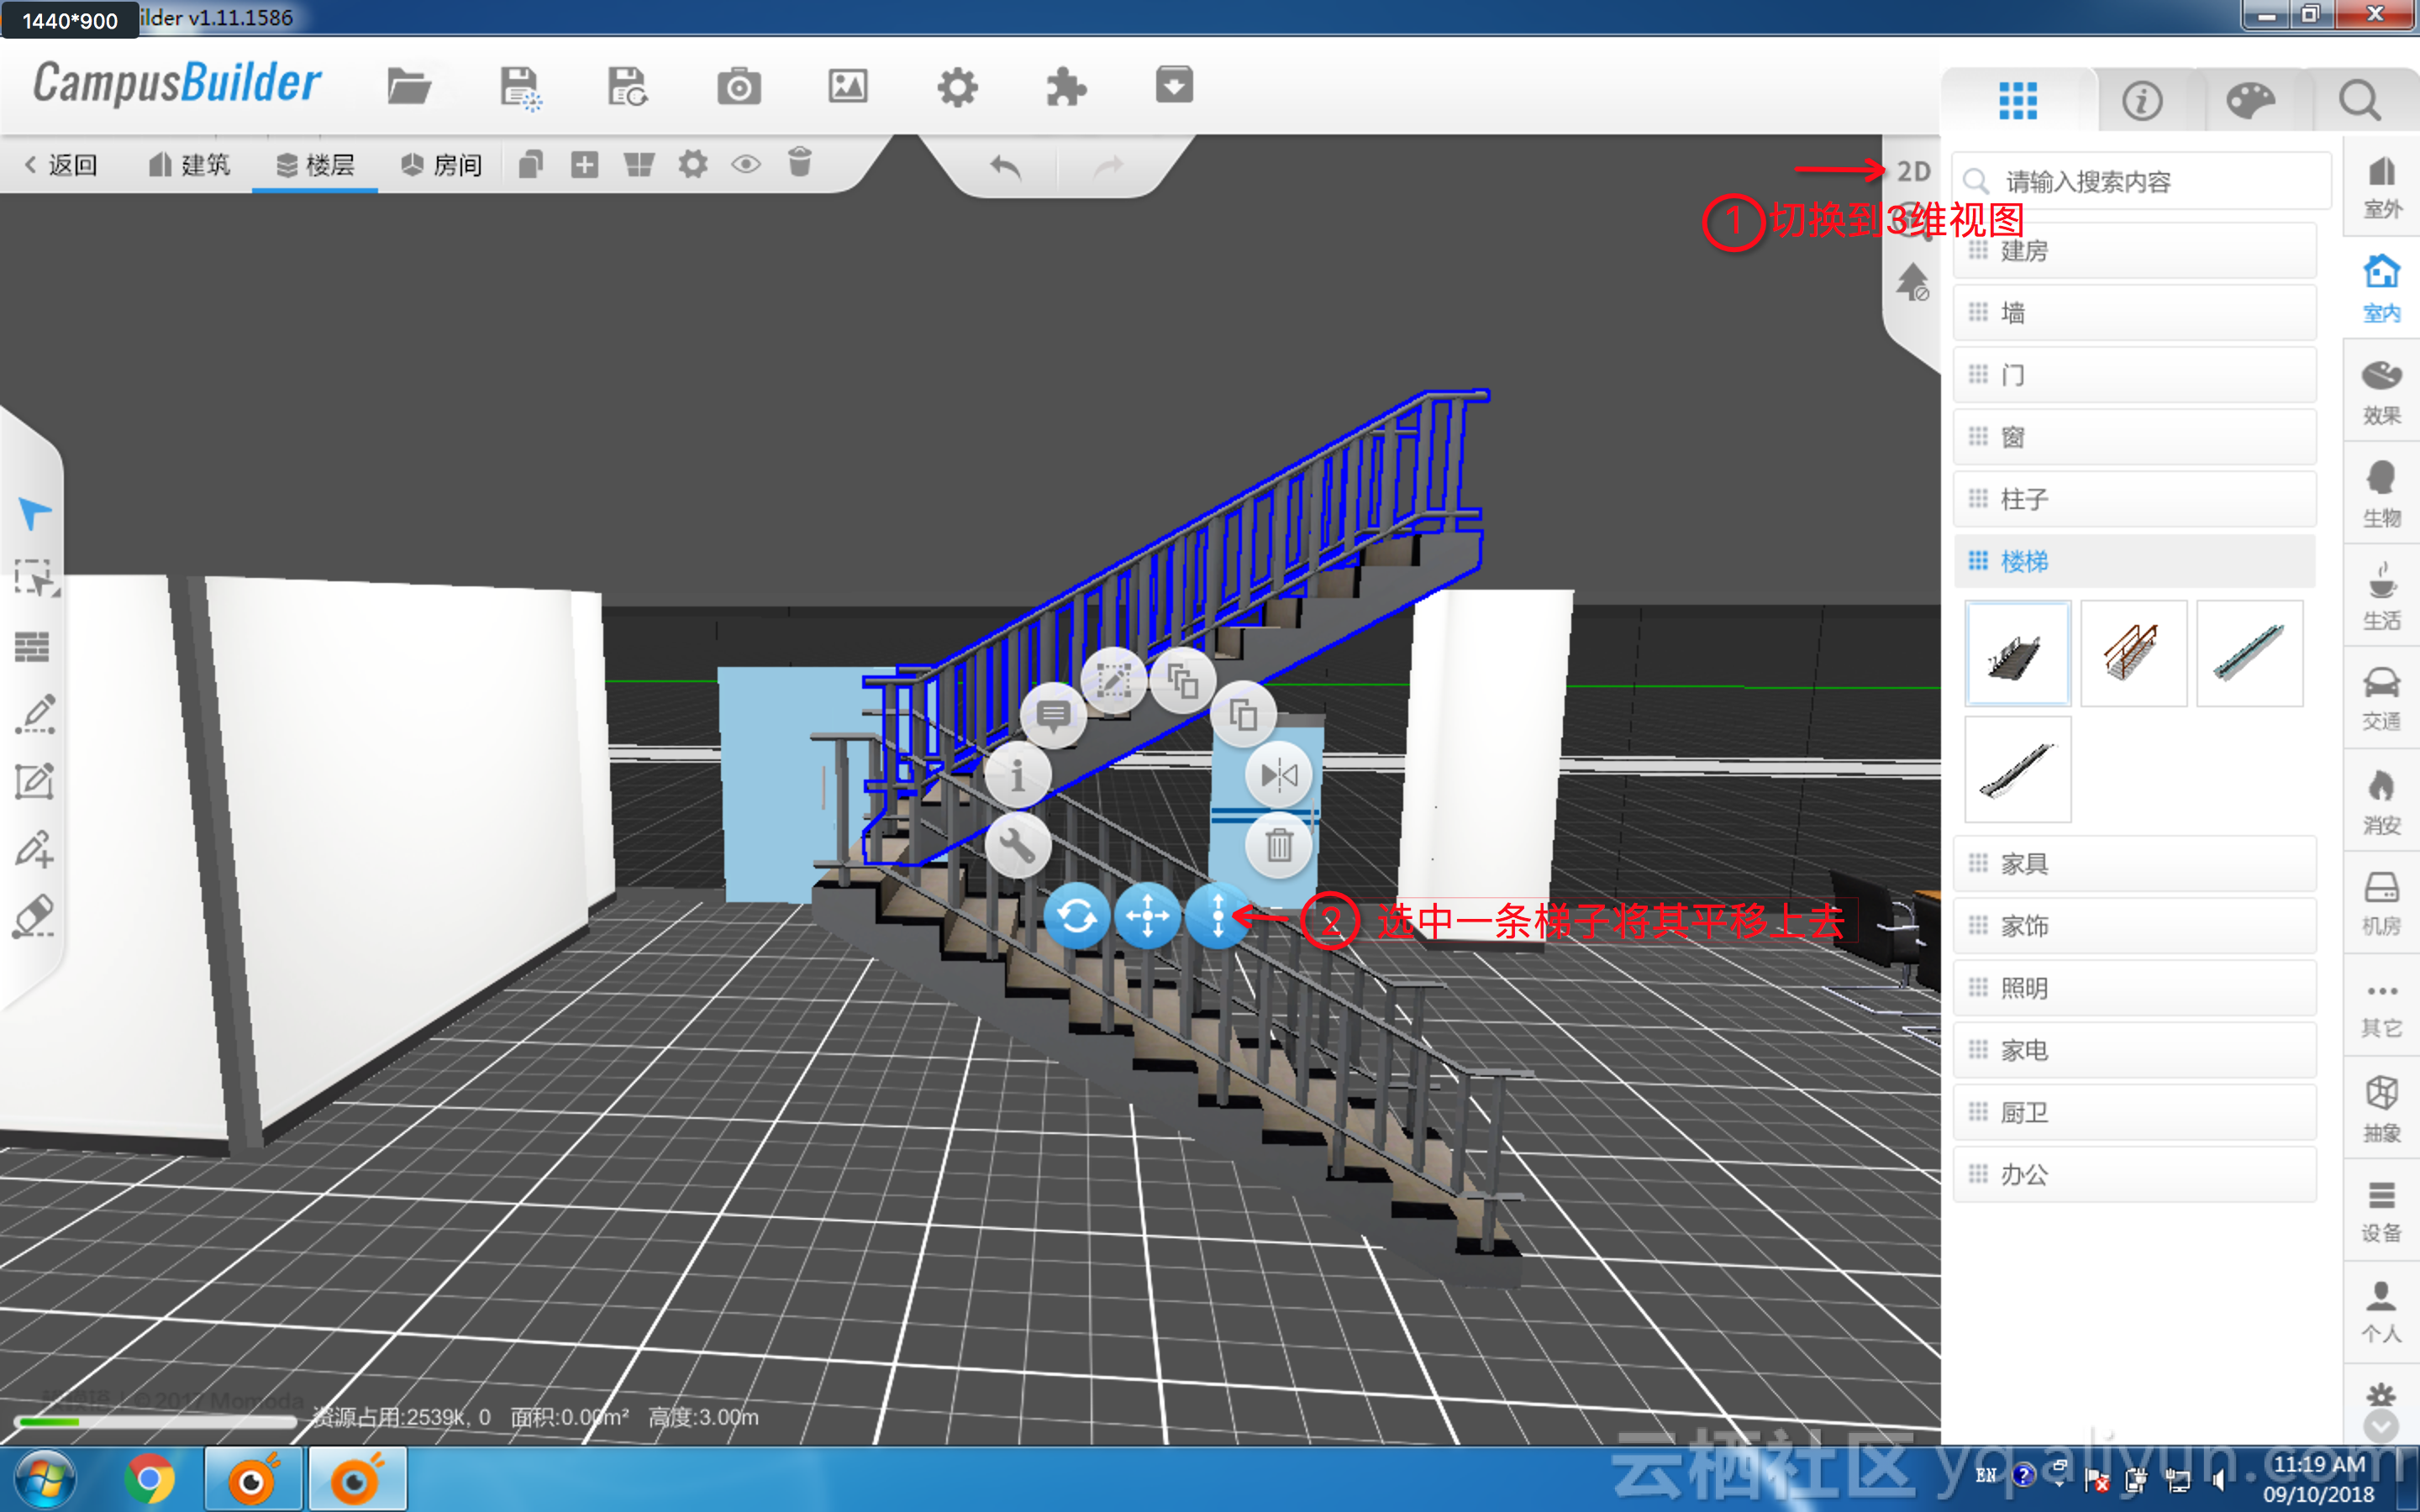The height and width of the screenshot is (1512, 2420).
Task: Open the palette style tab
Action: (2251, 100)
